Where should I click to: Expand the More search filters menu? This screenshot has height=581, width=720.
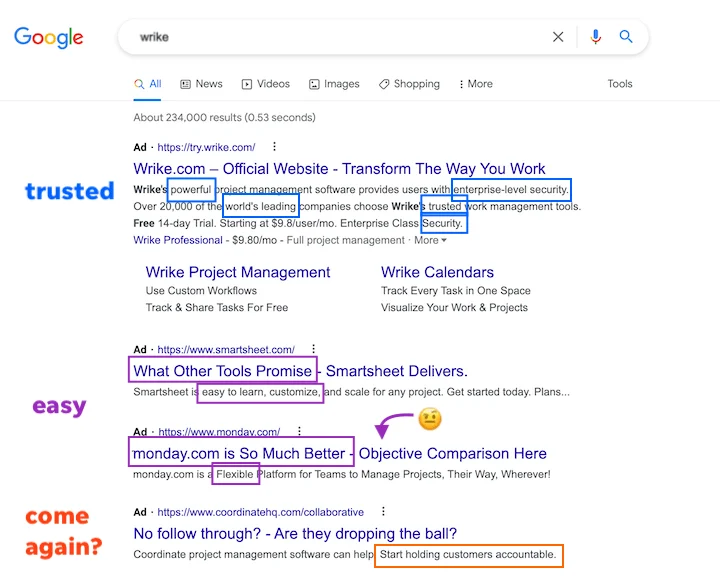click(x=475, y=84)
